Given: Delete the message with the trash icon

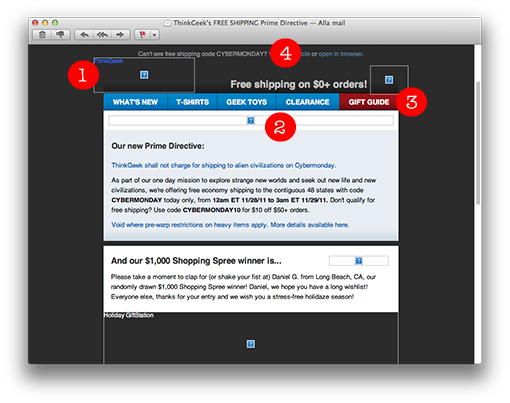Looking at the screenshot, I should click(x=42, y=35).
